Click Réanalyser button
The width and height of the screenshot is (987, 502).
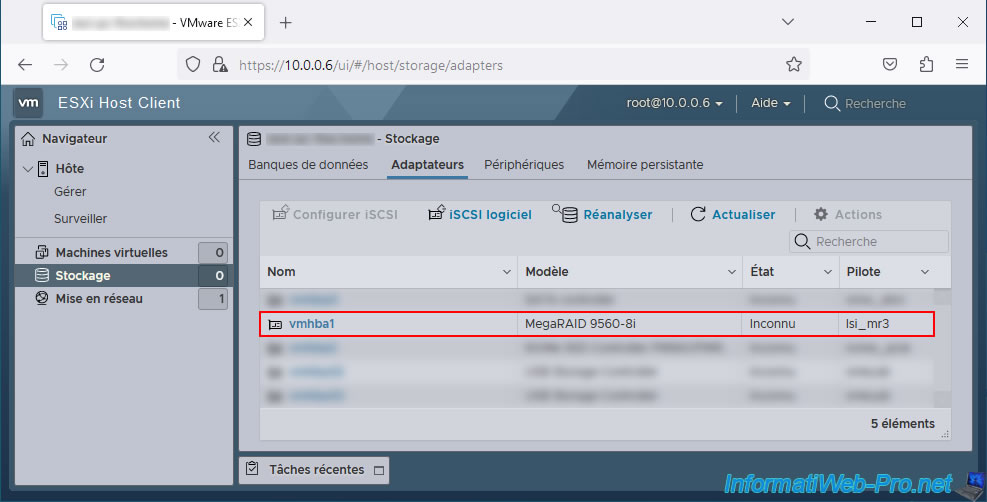point(602,214)
